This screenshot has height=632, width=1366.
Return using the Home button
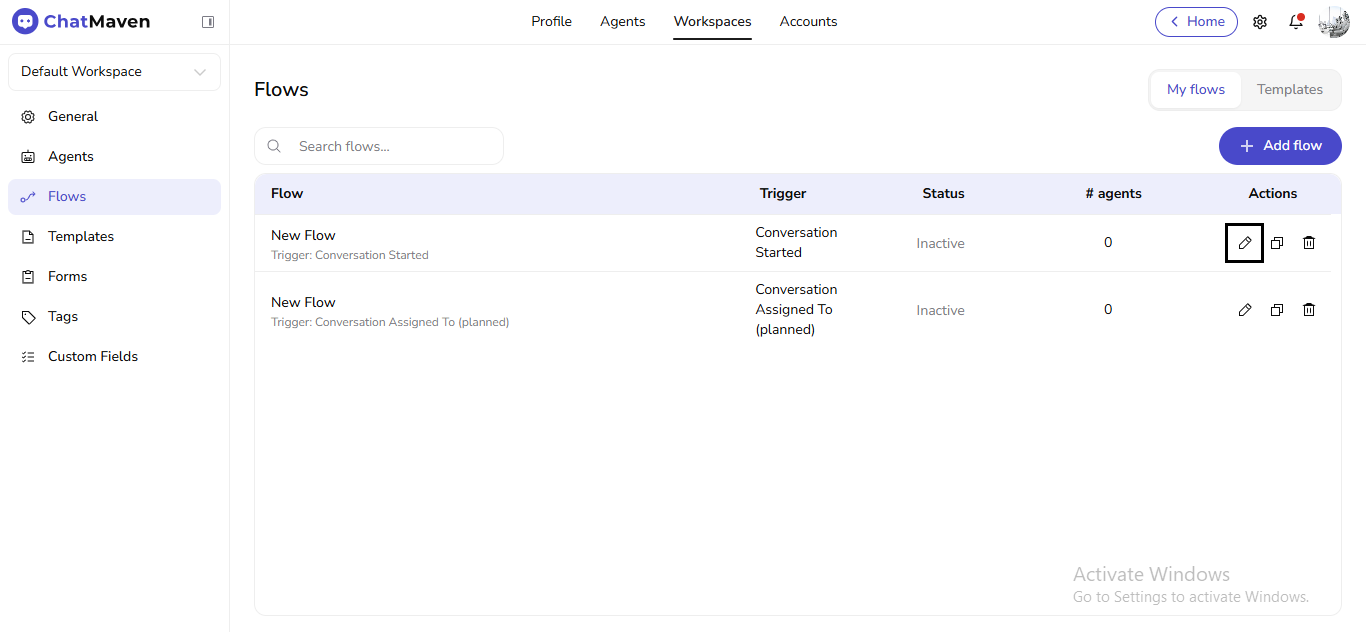[1196, 21]
